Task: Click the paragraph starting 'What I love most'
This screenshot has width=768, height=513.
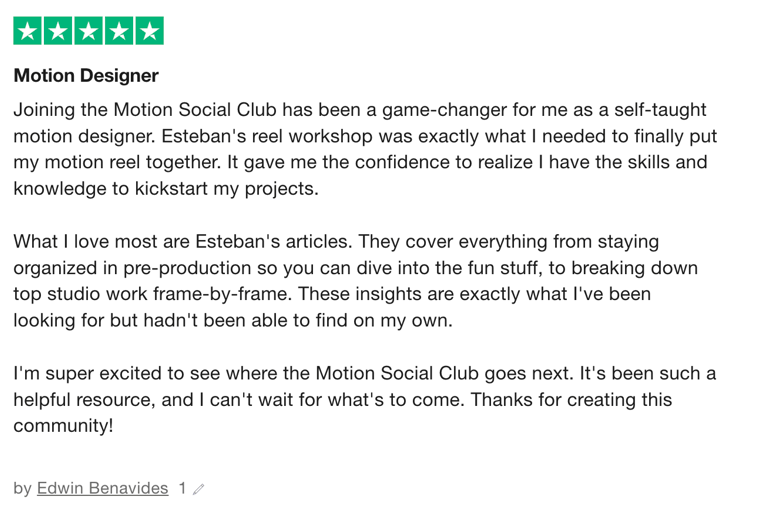Action: 356,281
